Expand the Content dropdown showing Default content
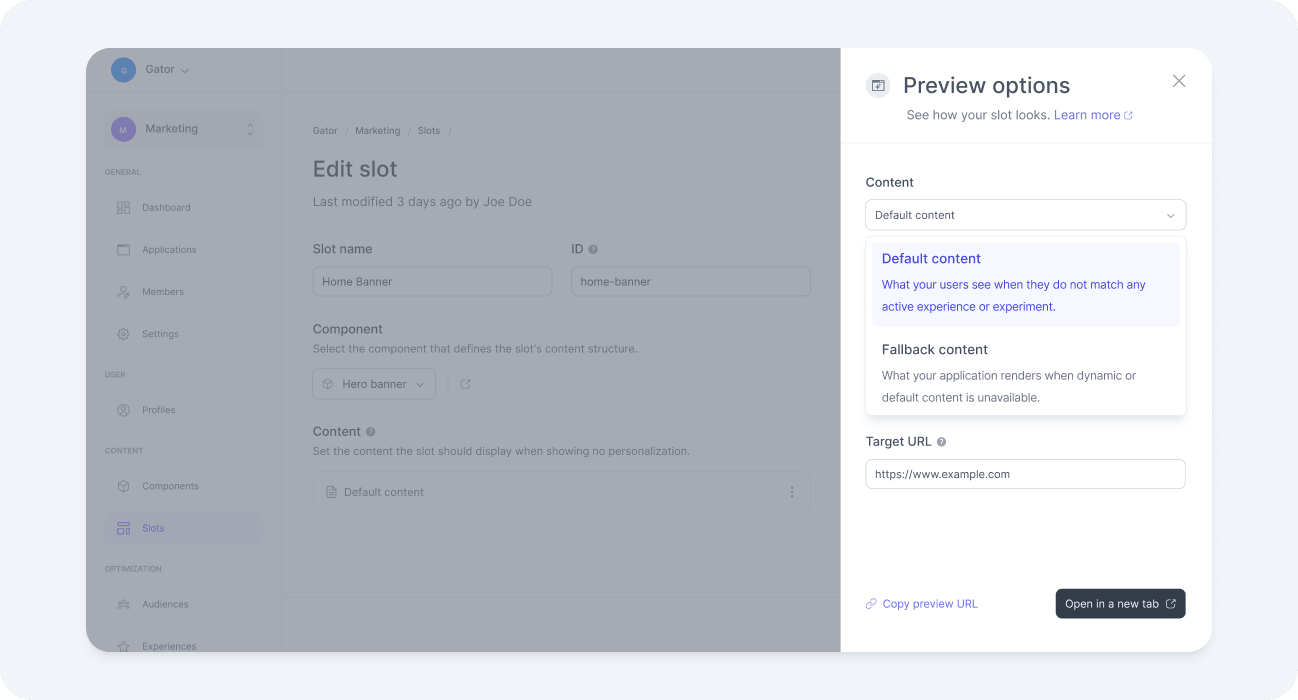The width and height of the screenshot is (1298, 700). 1025,215
